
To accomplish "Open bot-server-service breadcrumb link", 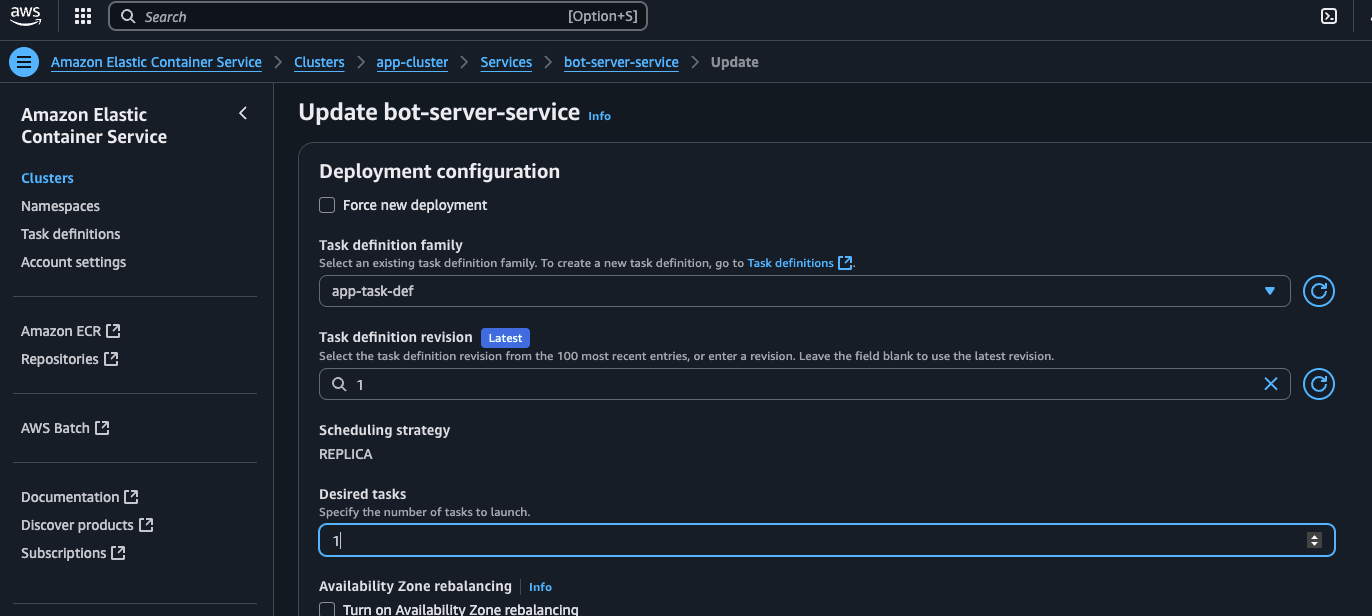I will [621, 62].
